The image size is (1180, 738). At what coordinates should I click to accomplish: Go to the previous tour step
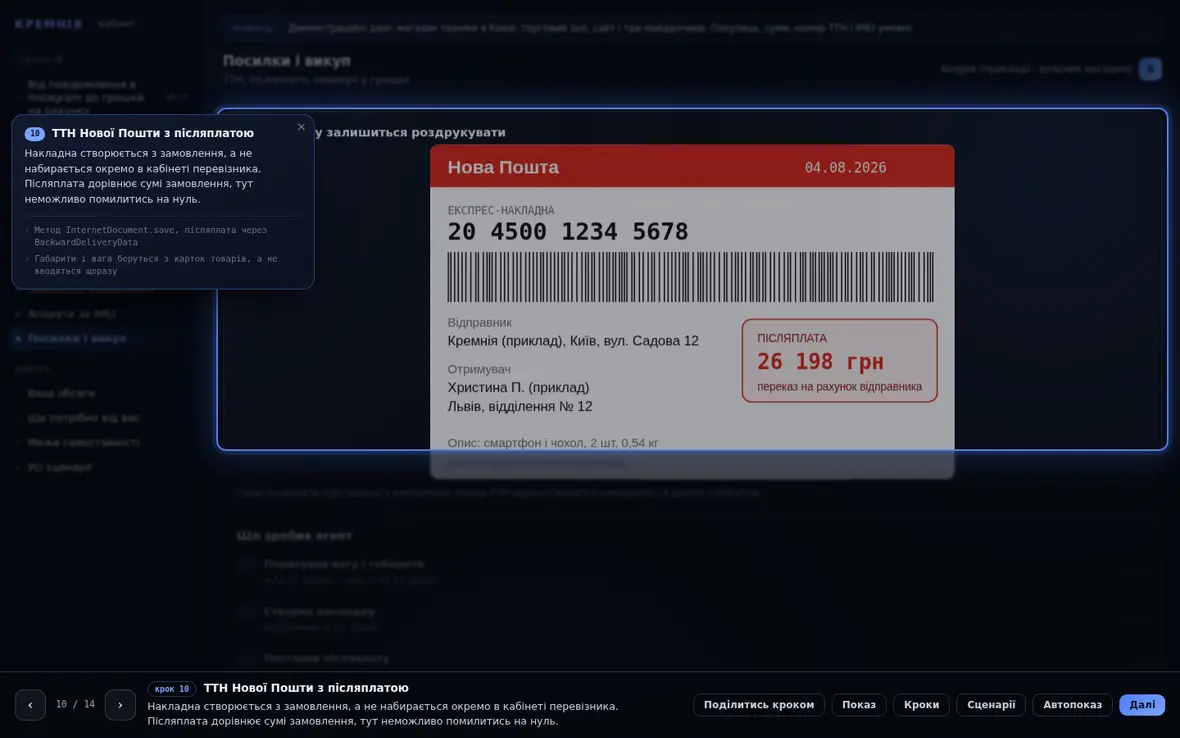point(30,705)
